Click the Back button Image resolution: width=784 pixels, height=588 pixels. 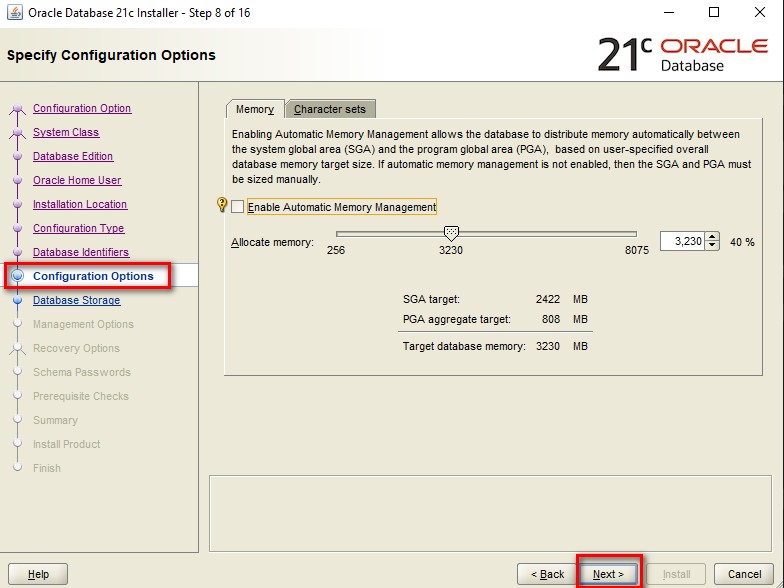(x=547, y=574)
